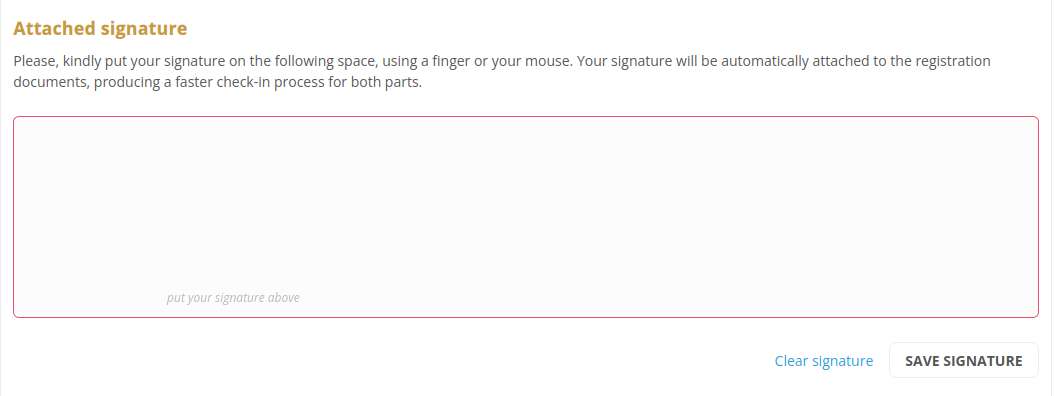The image size is (1058, 396).
Task: Click the word 'signature' in the gold heading
Action: coord(144,30)
